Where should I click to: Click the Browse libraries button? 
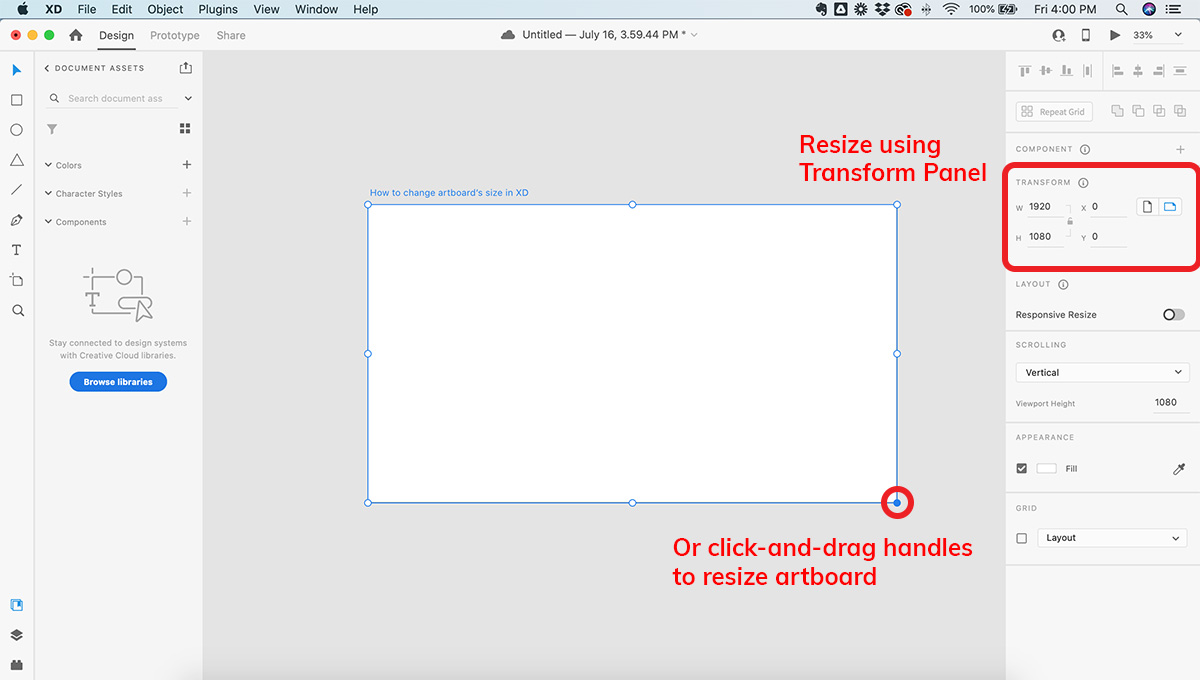coord(118,382)
